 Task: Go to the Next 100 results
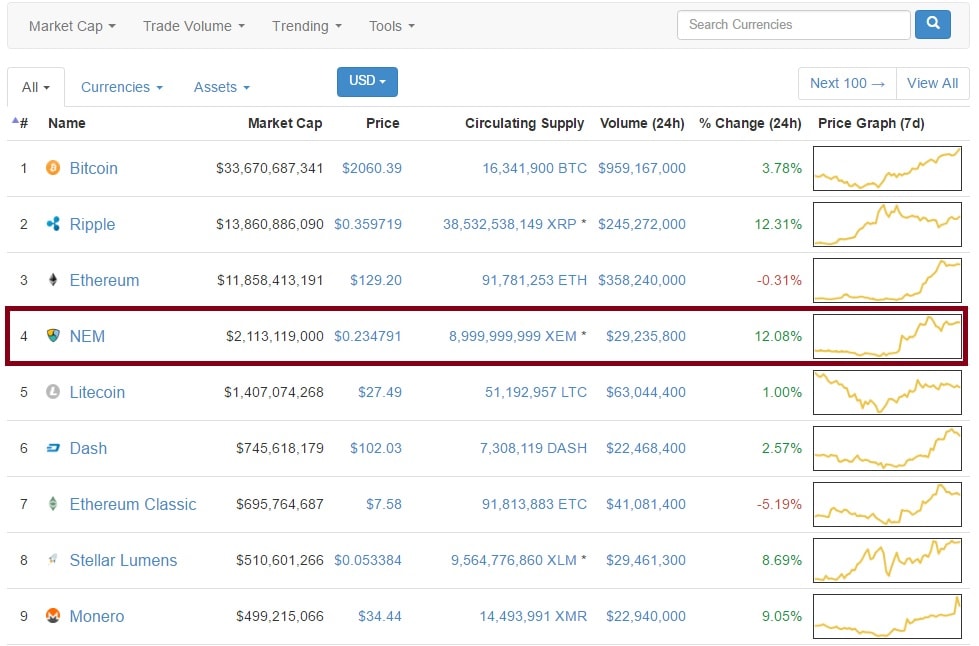847,83
